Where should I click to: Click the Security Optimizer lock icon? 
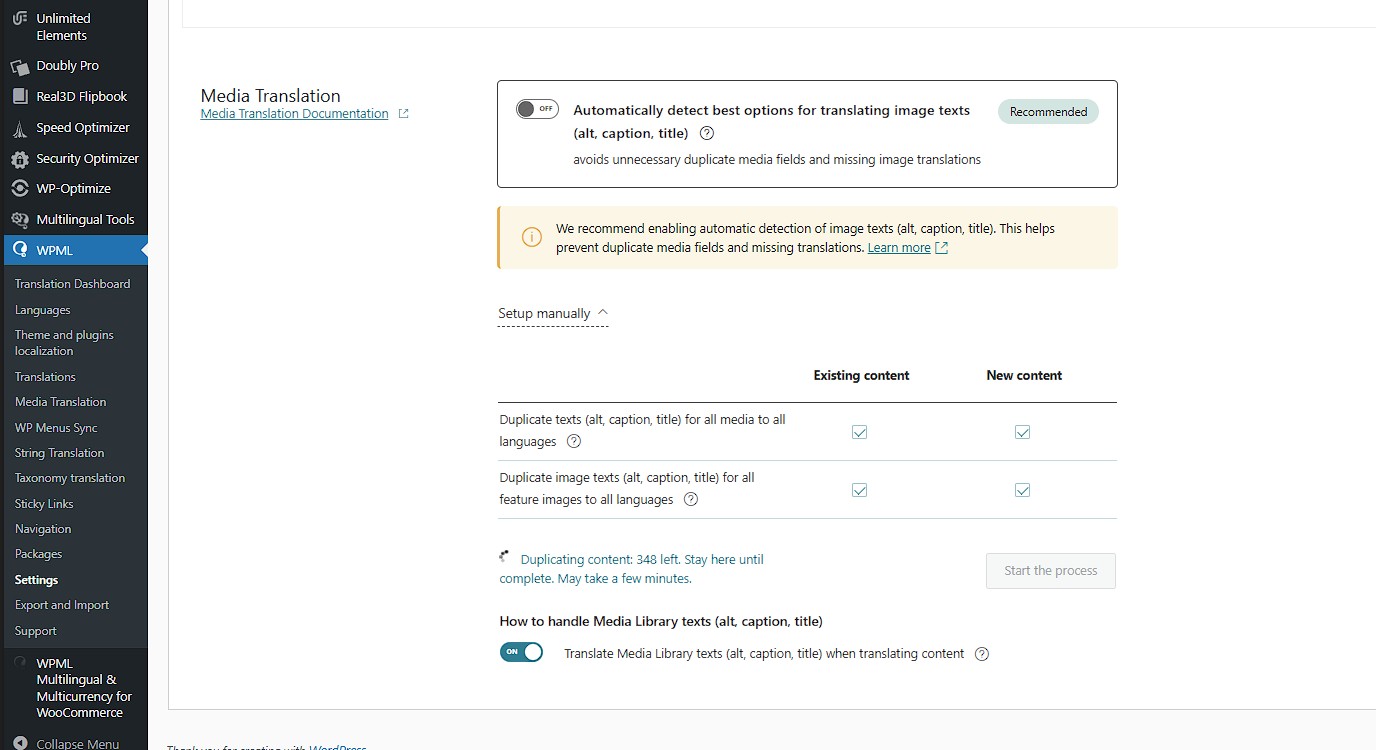click(20, 159)
